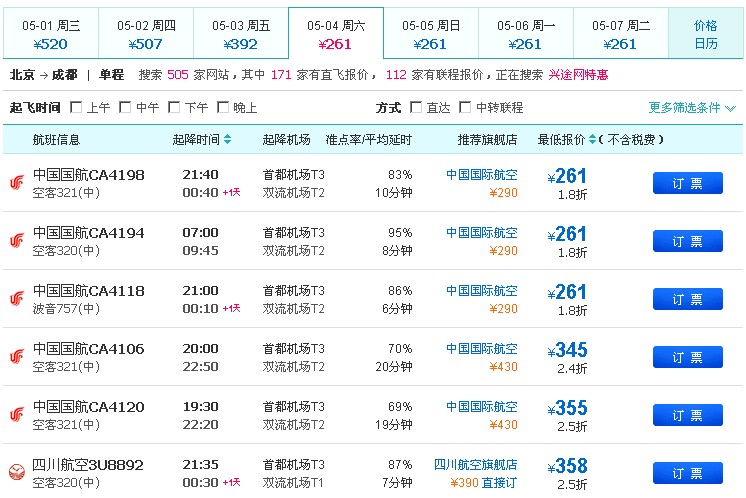Enable the 中转联程 connecting flight filter
Screen dimensions: 746x498
pos(465,107)
